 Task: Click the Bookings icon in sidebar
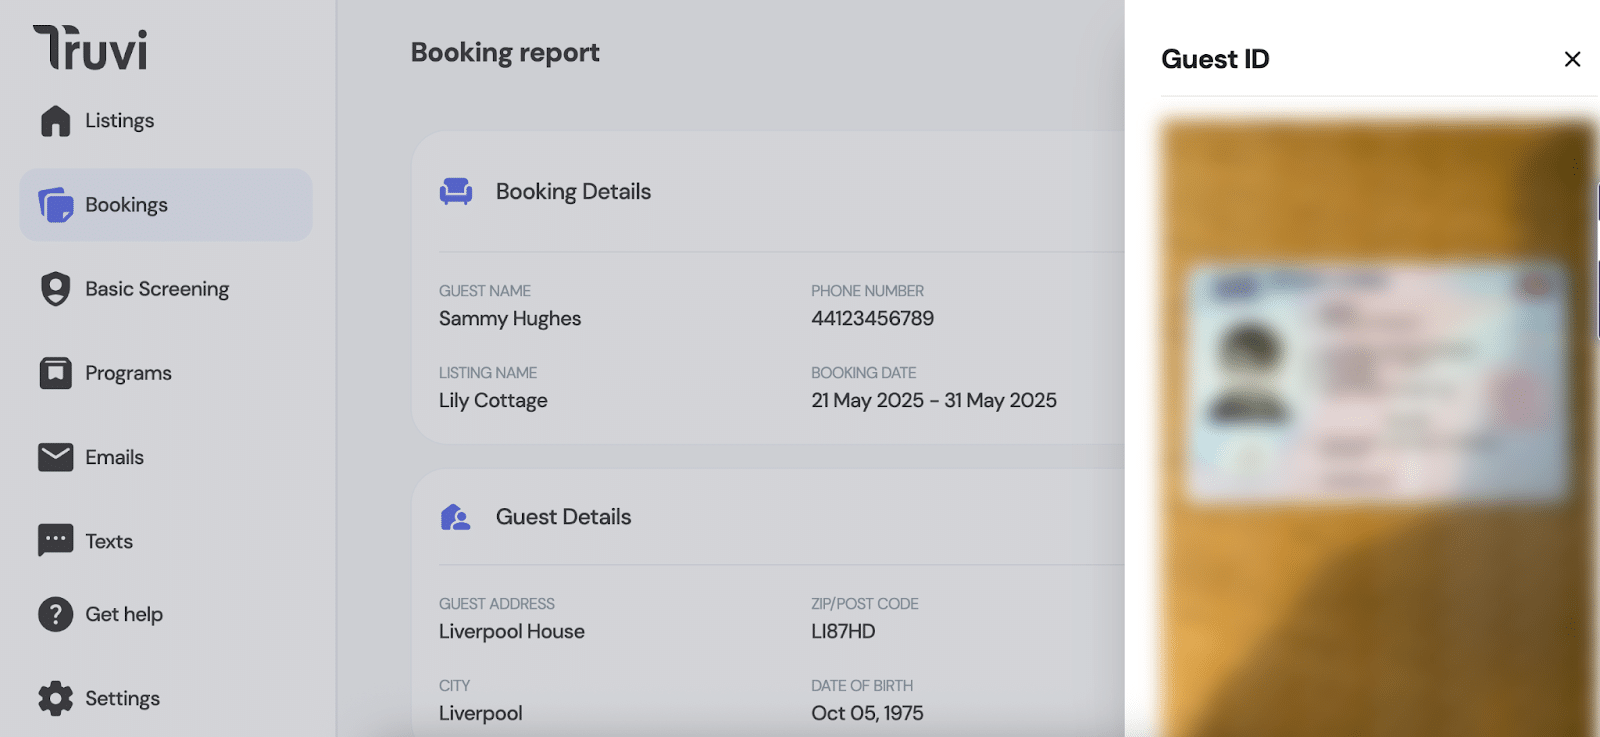[x=56, y=205]
